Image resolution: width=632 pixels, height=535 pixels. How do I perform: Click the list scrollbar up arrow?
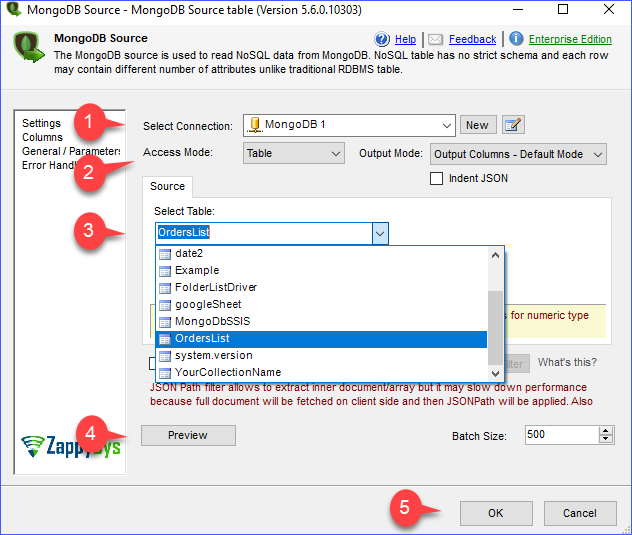495,255
